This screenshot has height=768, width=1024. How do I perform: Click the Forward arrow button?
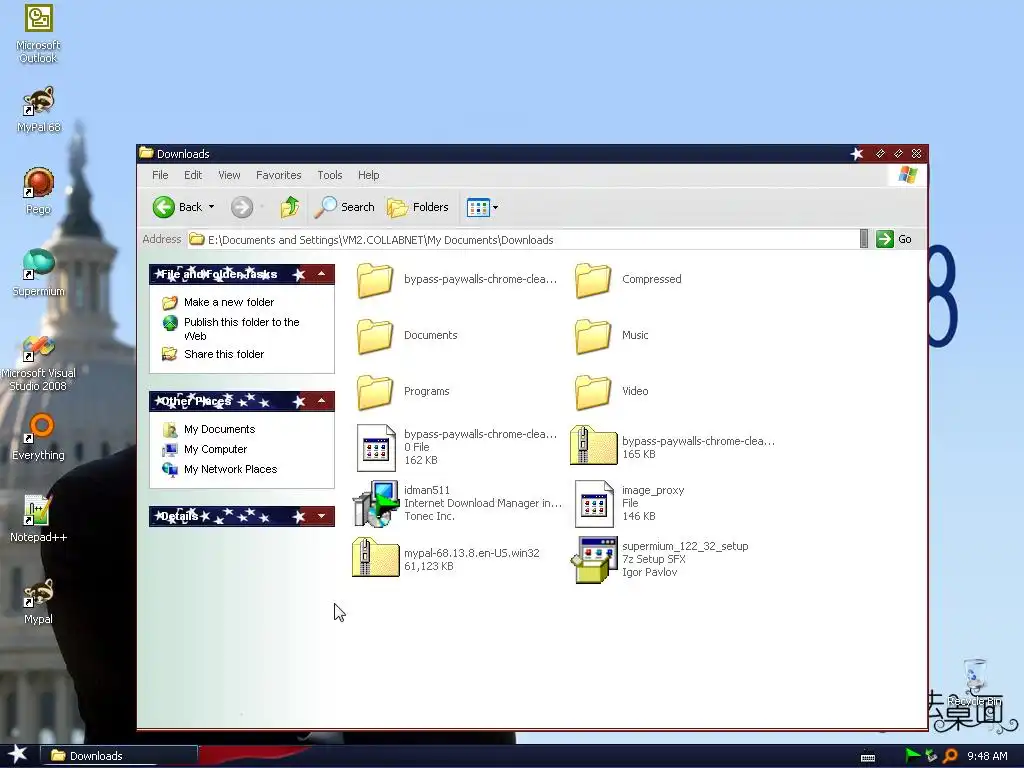(x=242, y=207)
